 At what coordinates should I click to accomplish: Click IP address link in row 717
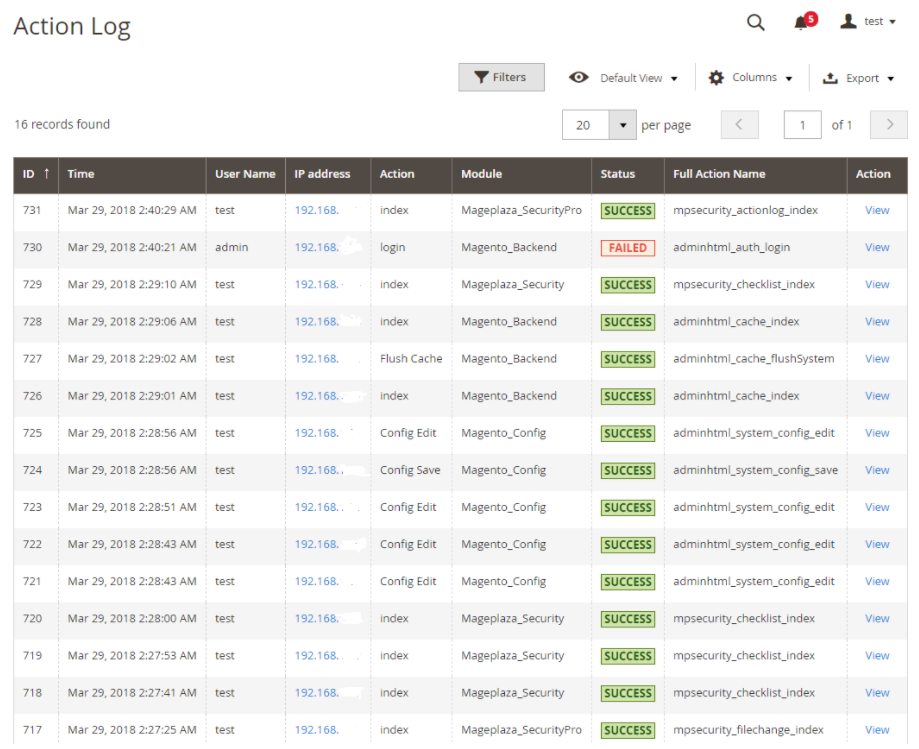(317, 730)
